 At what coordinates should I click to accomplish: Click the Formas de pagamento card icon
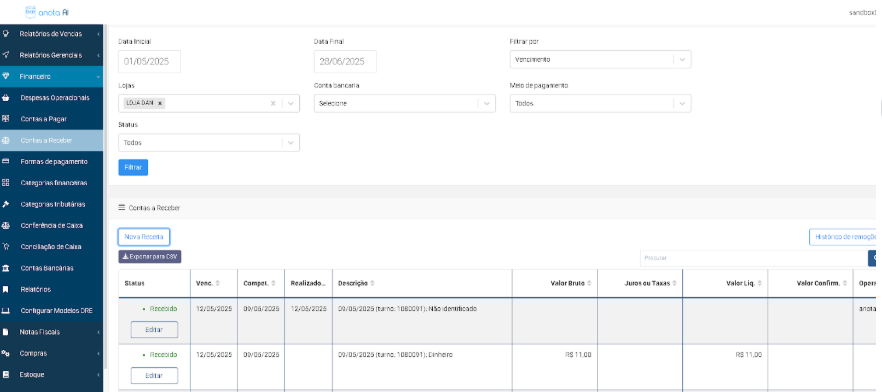click(x=6, y=161)
